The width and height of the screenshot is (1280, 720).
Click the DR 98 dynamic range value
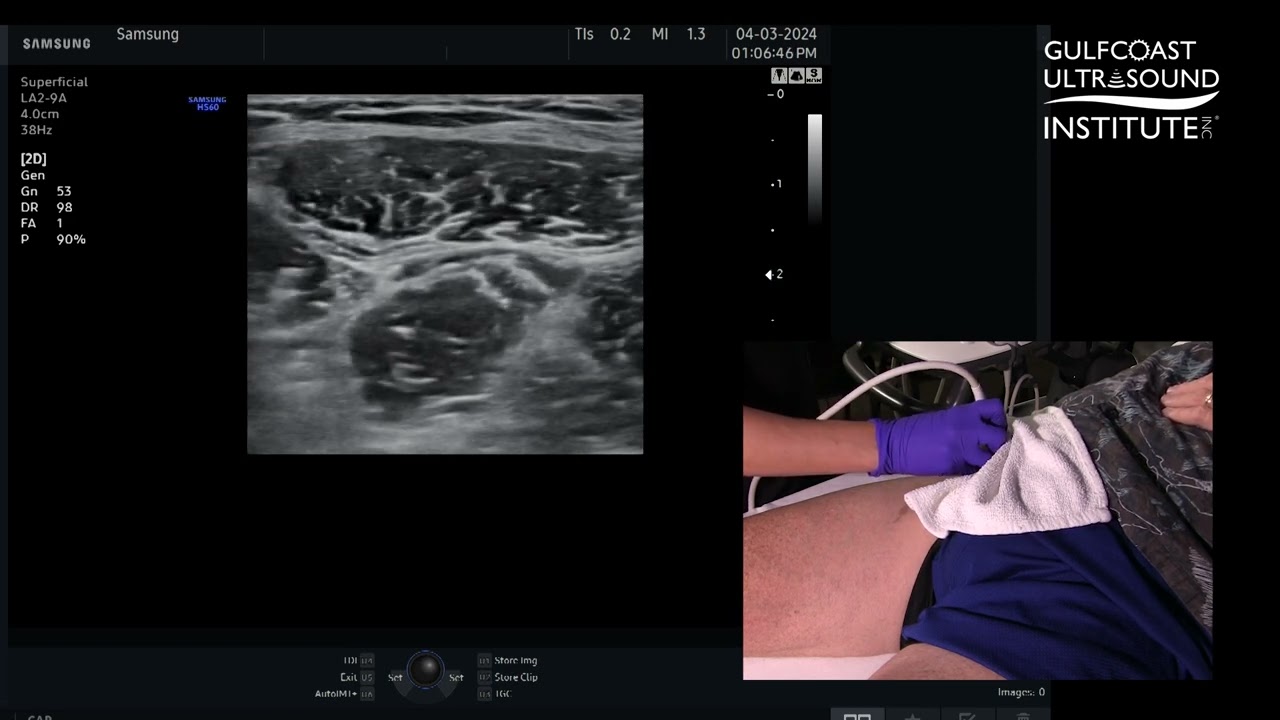click(46, 207)
